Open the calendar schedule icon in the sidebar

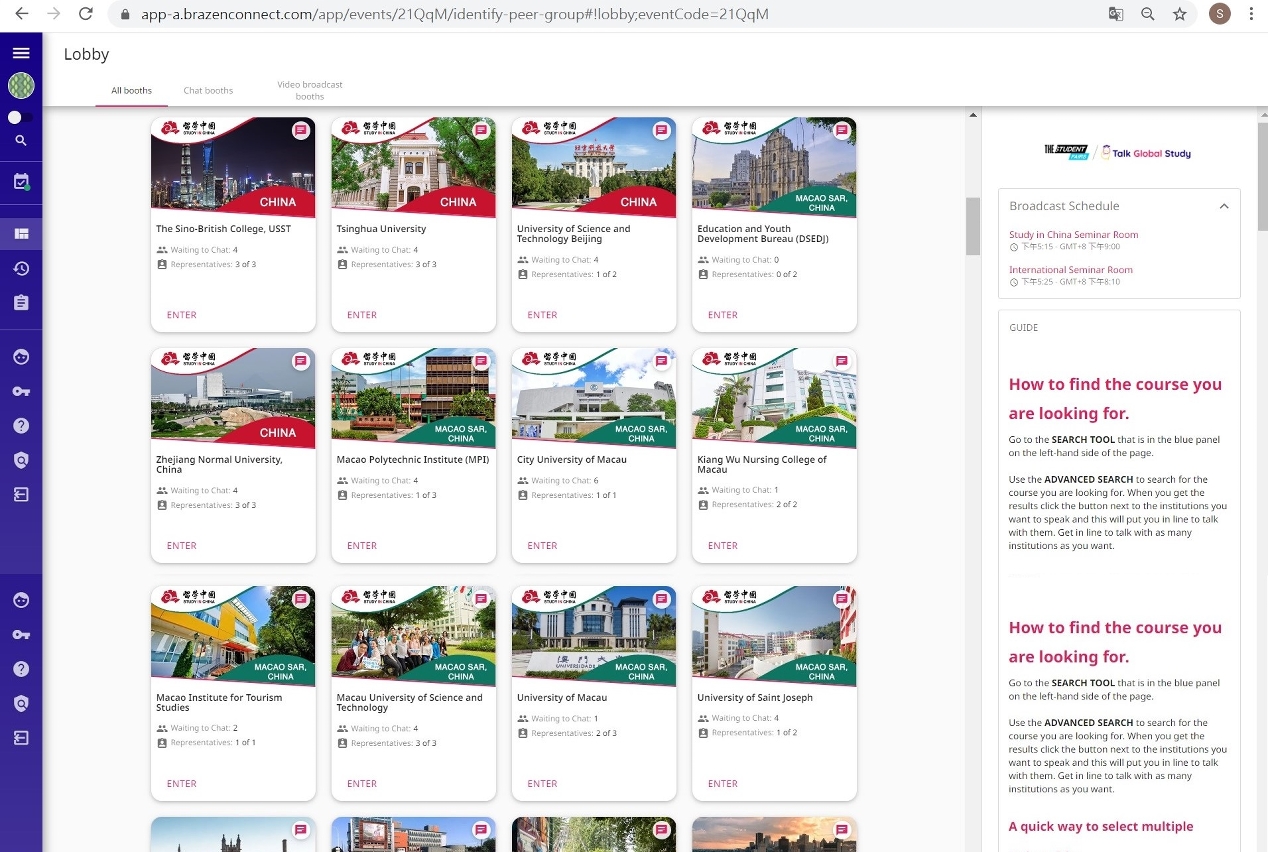tap(21, 182)
